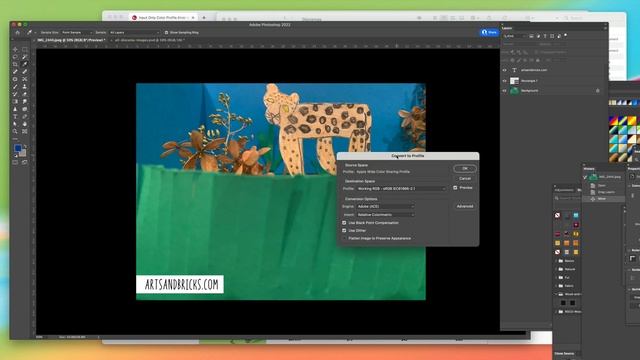Expand the Natural styles folder
640x360 pixels.
[x=556, y=269]
